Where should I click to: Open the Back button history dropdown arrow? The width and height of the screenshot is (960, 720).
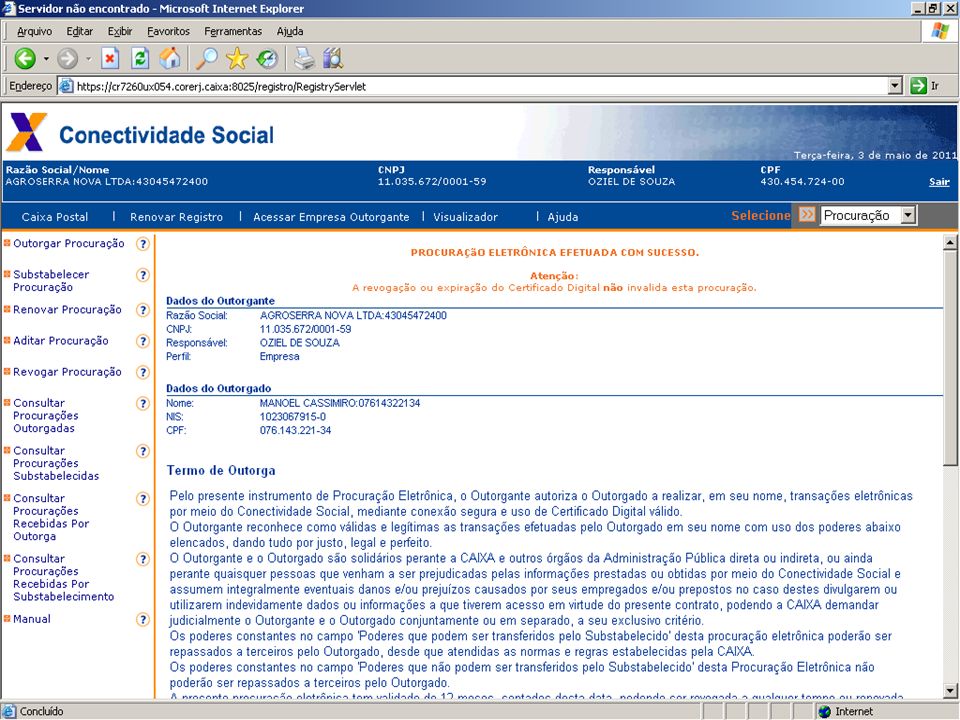(46, 59)
